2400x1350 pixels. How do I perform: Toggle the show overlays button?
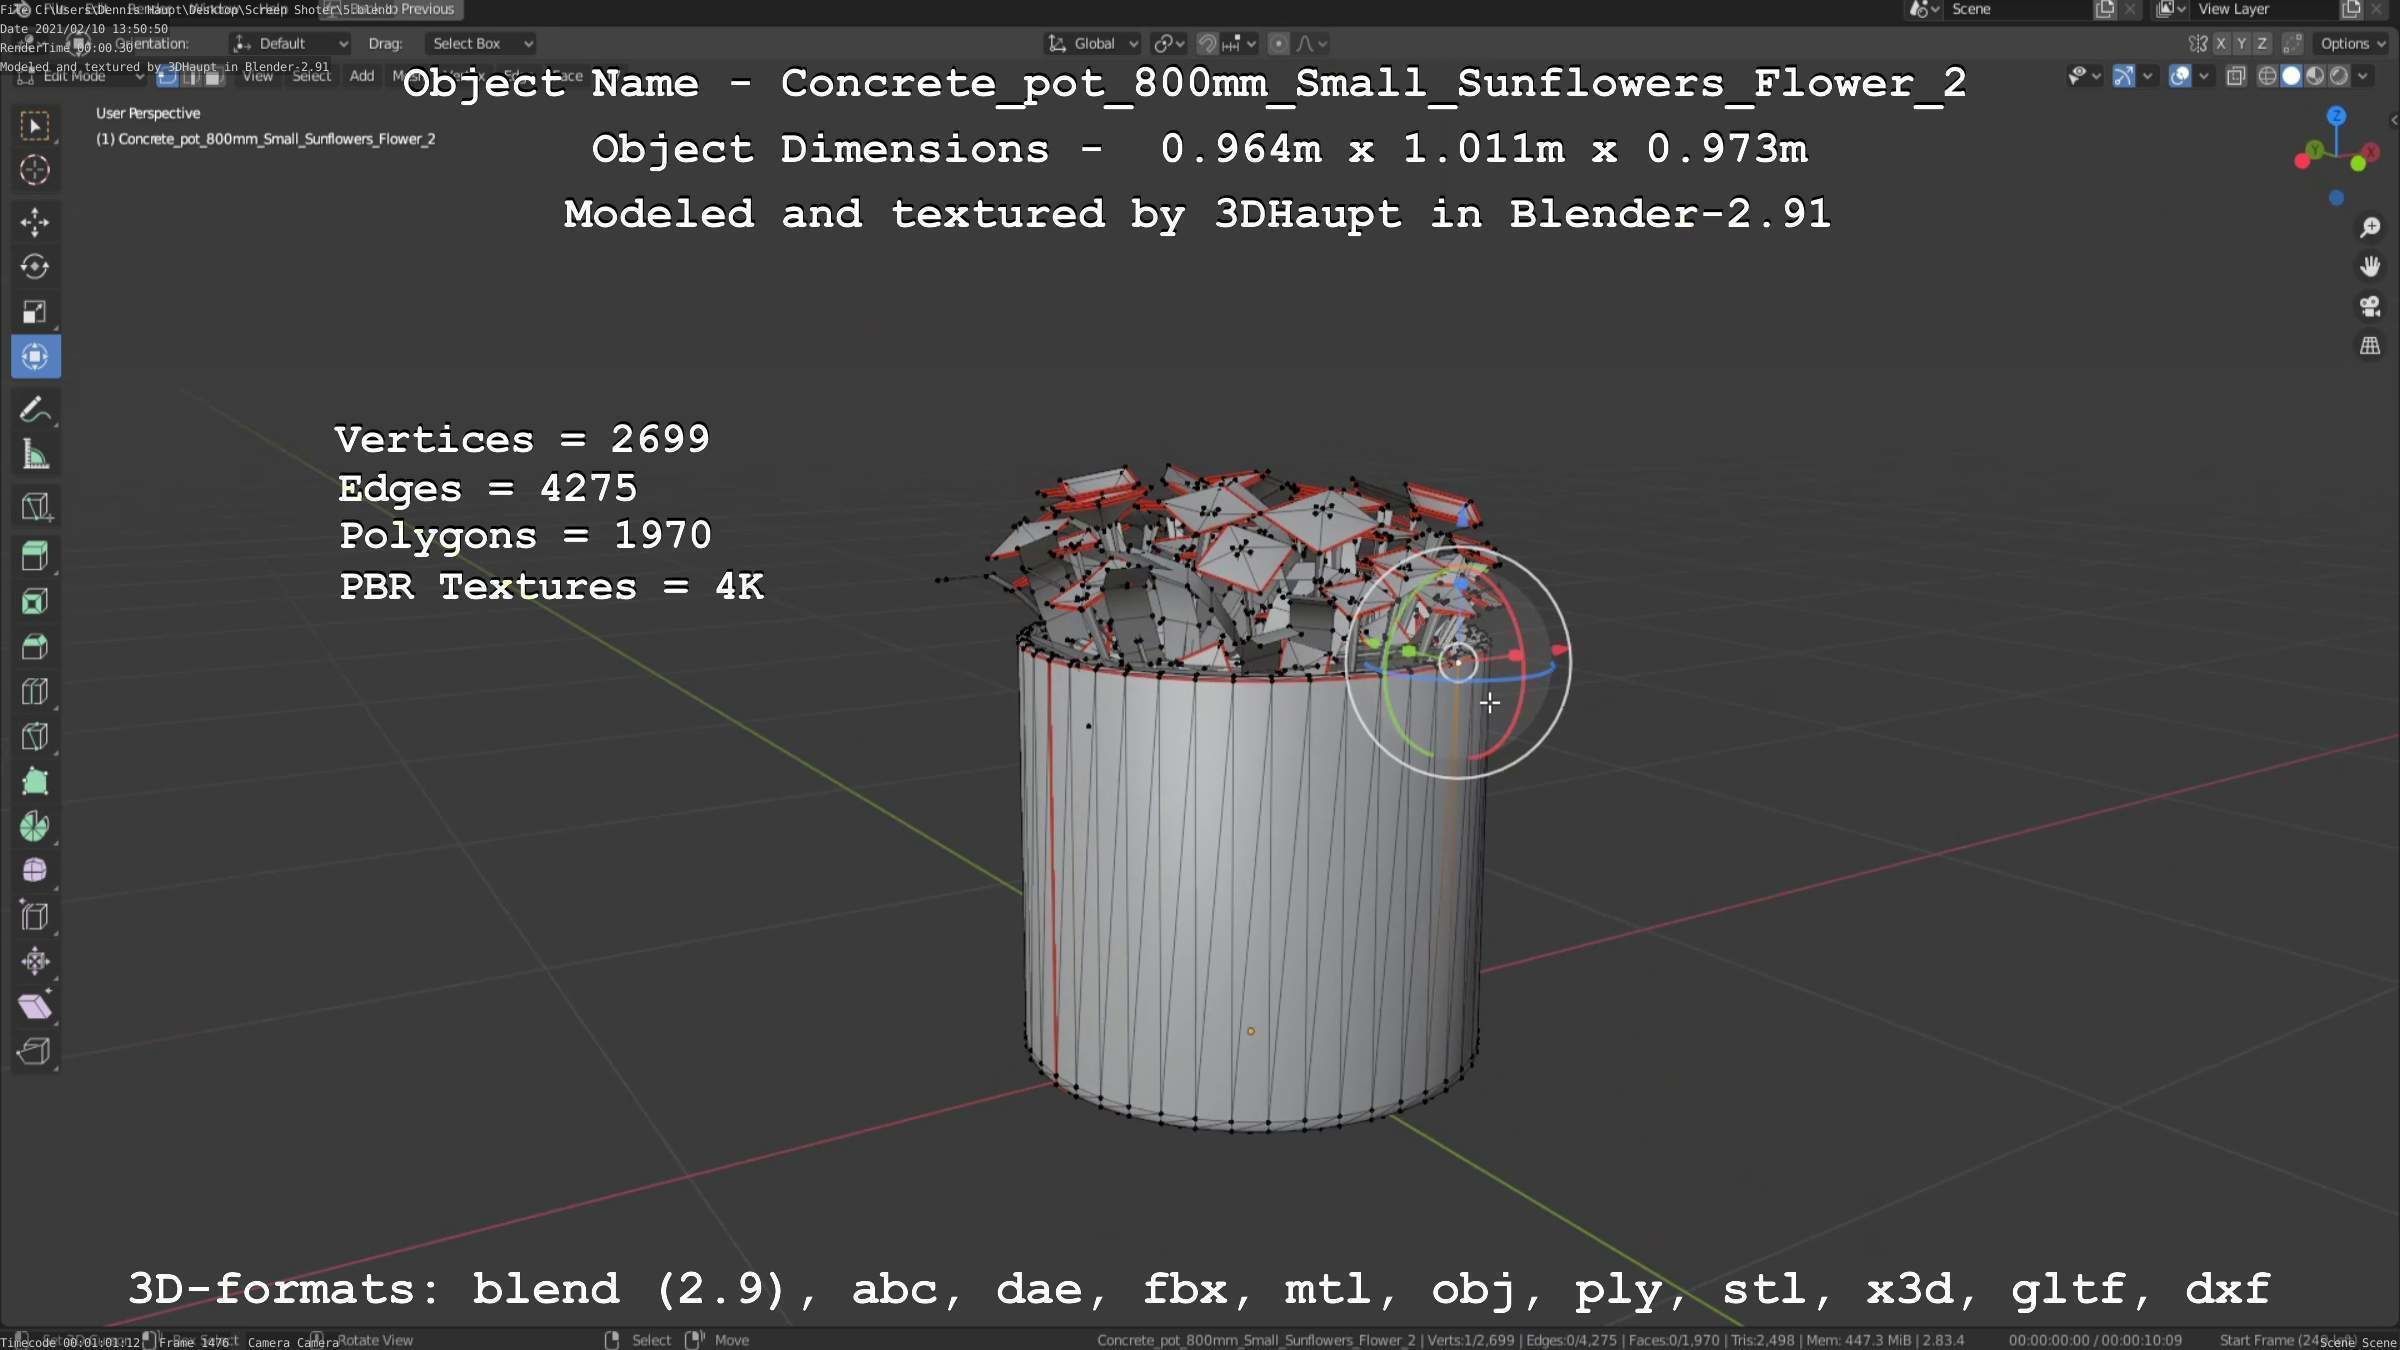[2180, 76]
